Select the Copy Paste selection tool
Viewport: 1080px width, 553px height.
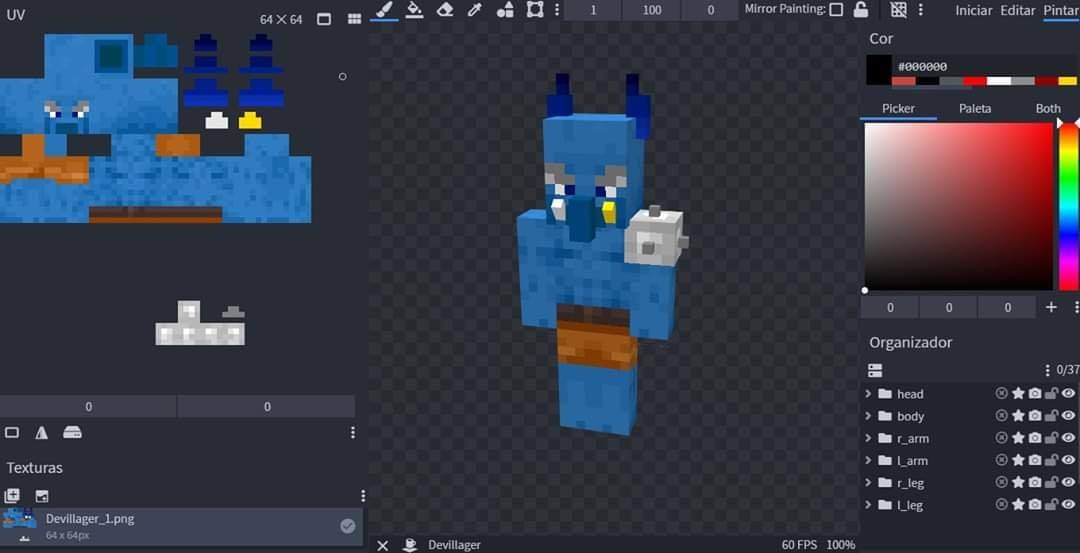click(x=534, y=10)
